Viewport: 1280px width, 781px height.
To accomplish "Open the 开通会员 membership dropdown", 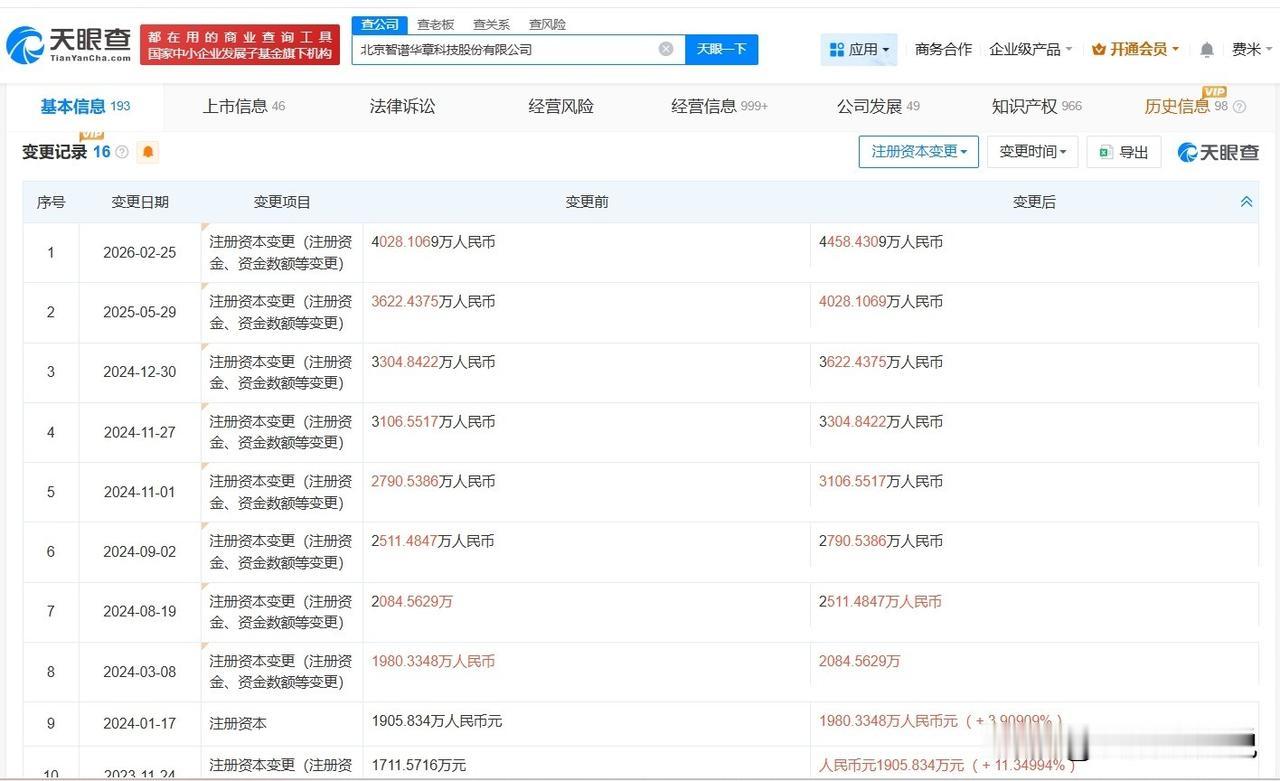I will click(1135, 49).
